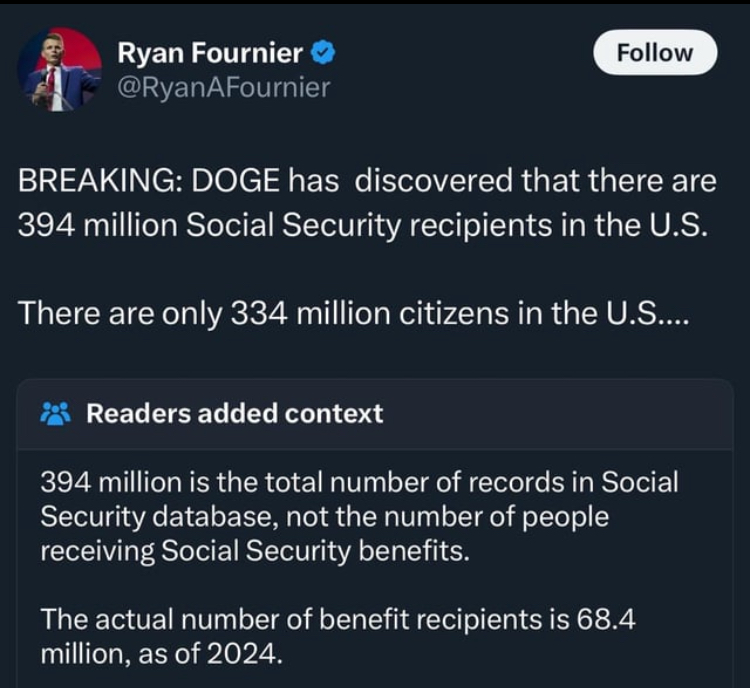Click the blue verified checkmark badge
Image resolution: width=750 pixels, height=688 pixels.
323,53
